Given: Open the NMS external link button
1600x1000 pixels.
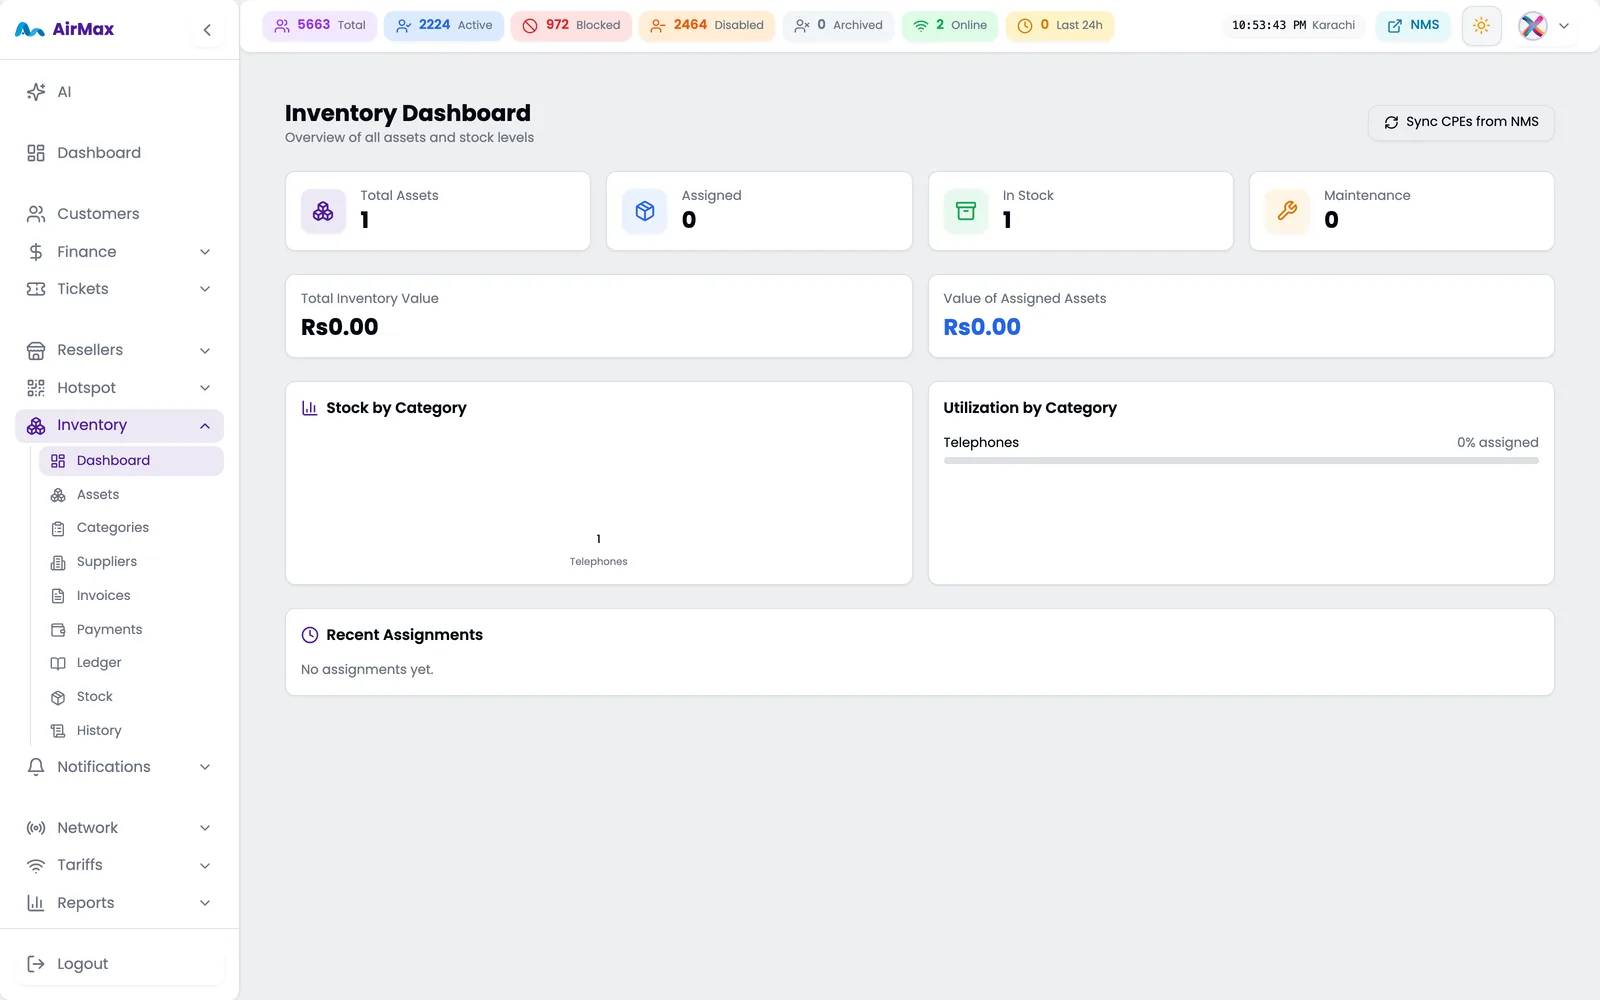Looking at the screenshot, I should 1413,26.
